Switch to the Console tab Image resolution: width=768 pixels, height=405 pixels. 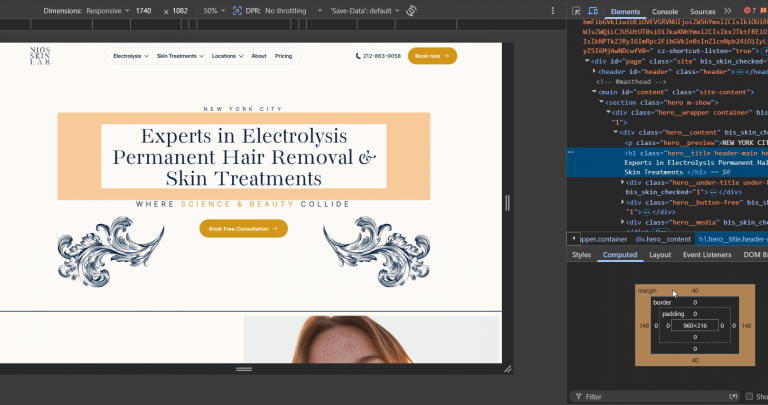click(x=665, y=11)
